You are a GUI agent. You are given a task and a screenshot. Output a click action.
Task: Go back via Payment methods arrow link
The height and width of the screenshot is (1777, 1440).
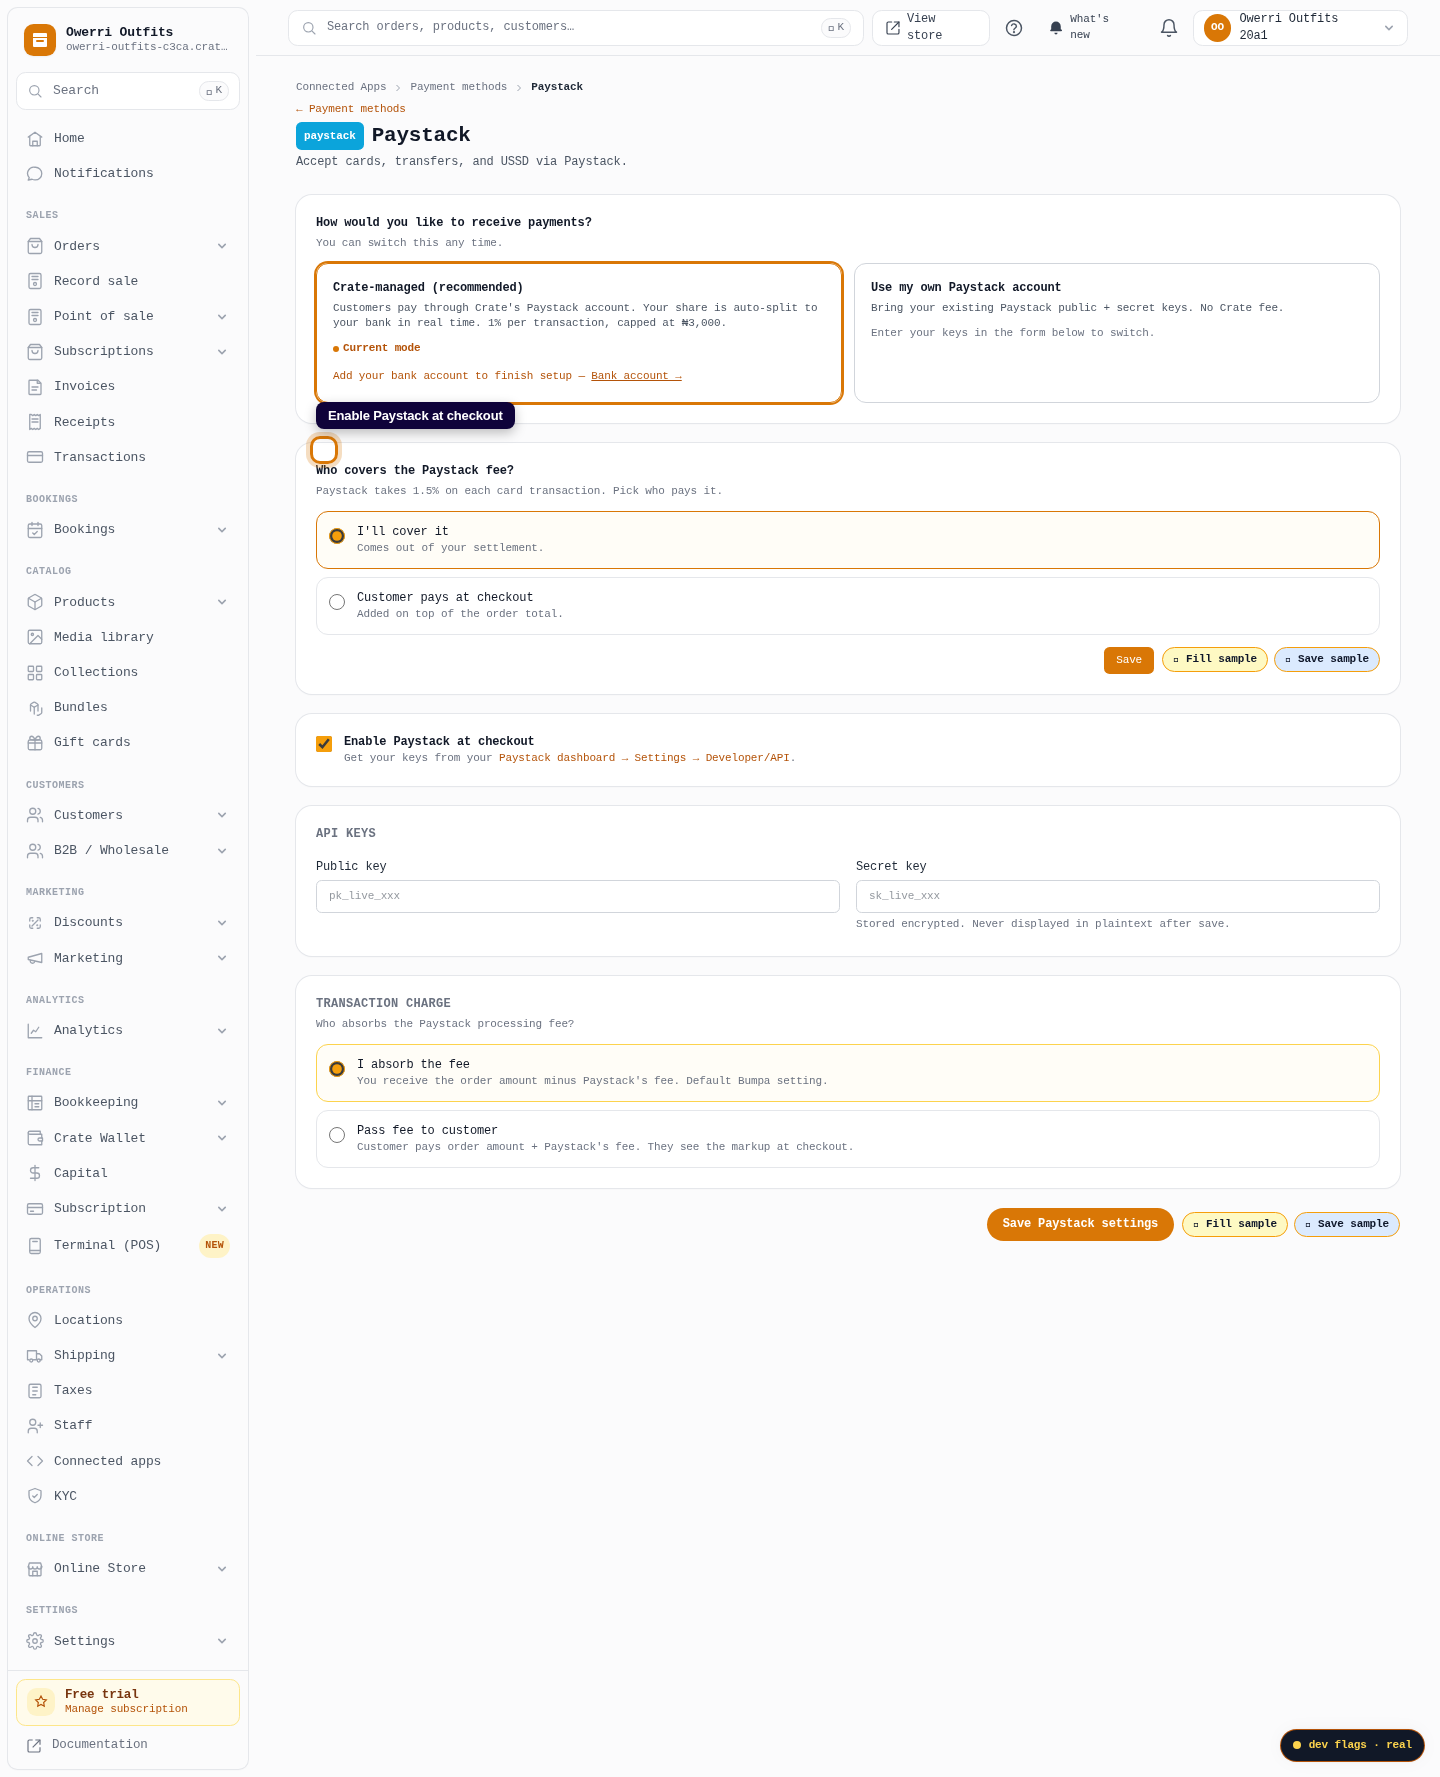pos(351,109)
